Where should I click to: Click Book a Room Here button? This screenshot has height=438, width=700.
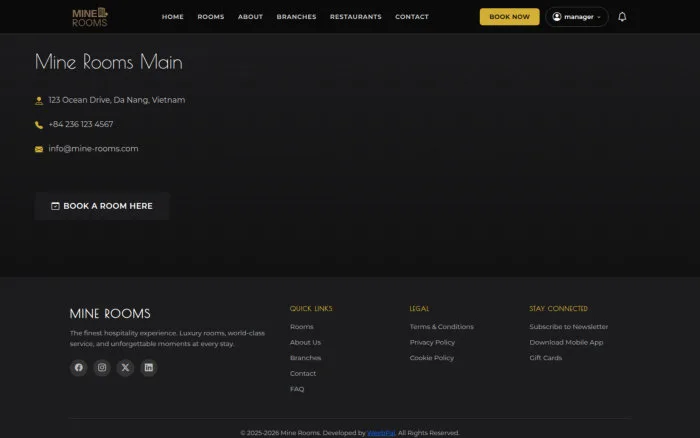[102, 206]
